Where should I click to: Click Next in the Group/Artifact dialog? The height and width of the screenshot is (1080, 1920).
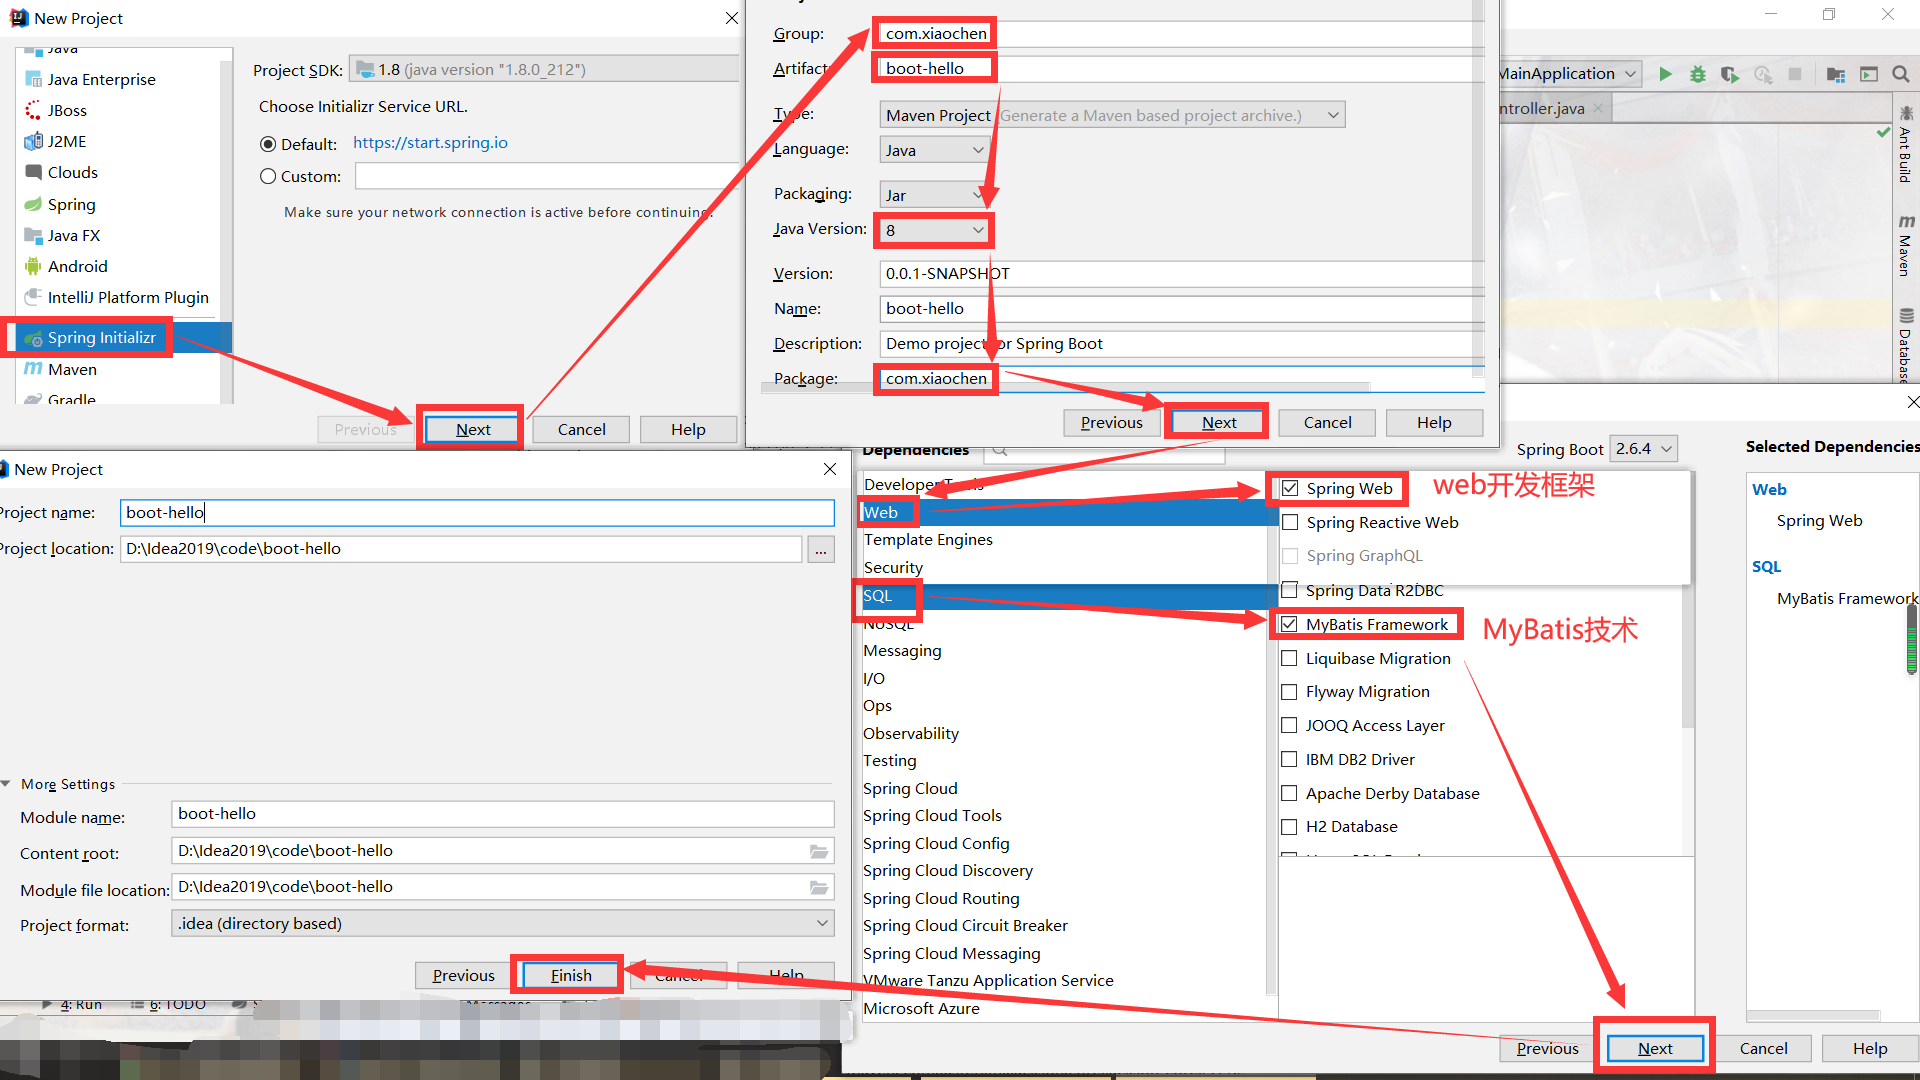(1219, 423)
